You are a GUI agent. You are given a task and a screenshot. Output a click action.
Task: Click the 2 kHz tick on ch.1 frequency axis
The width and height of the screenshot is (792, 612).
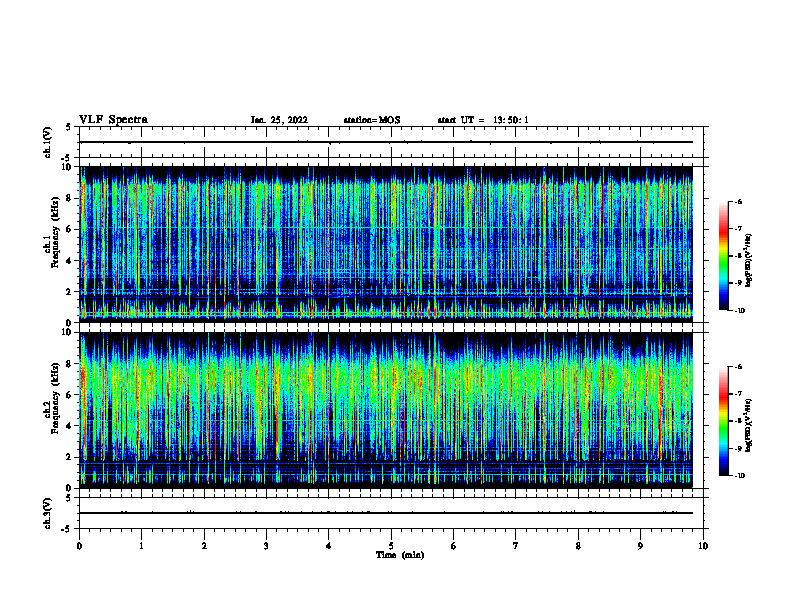click(69, 292)
